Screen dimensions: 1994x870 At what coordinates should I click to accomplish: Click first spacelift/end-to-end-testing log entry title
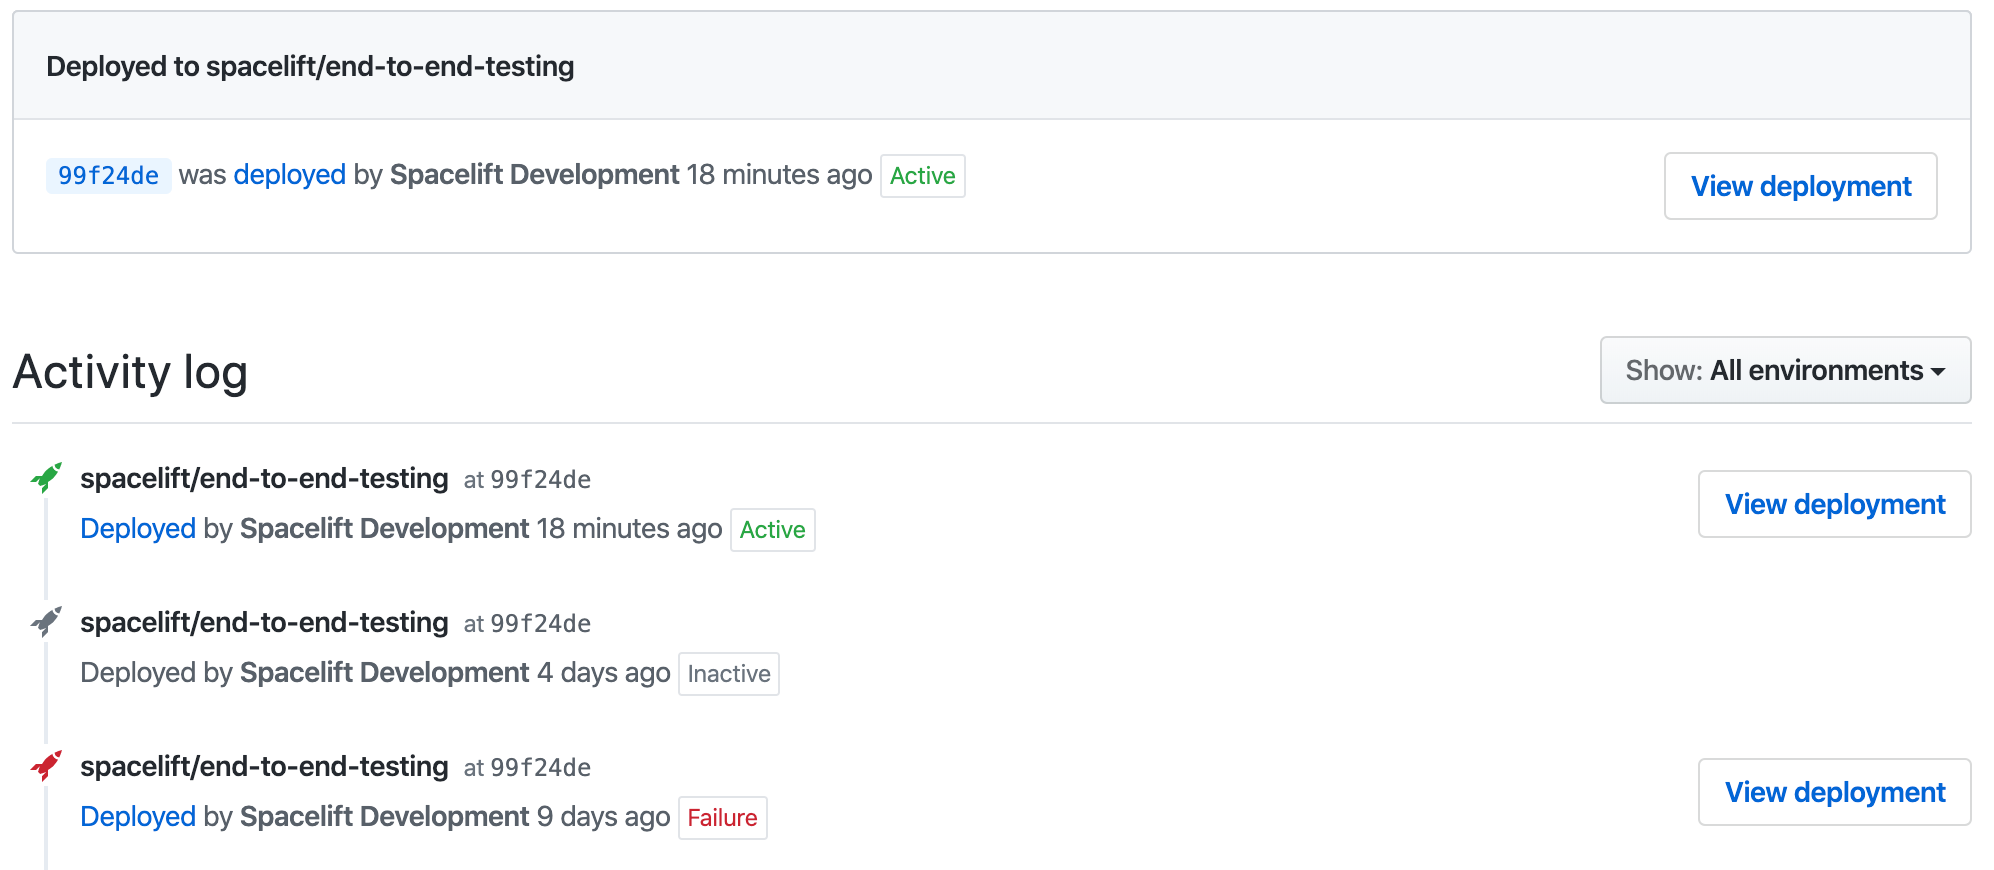264,479
